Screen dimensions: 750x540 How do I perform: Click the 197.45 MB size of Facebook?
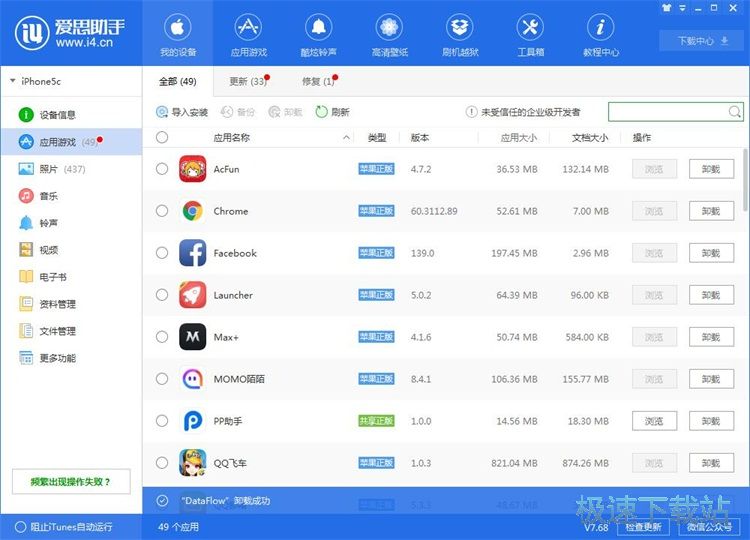[514, 253]
